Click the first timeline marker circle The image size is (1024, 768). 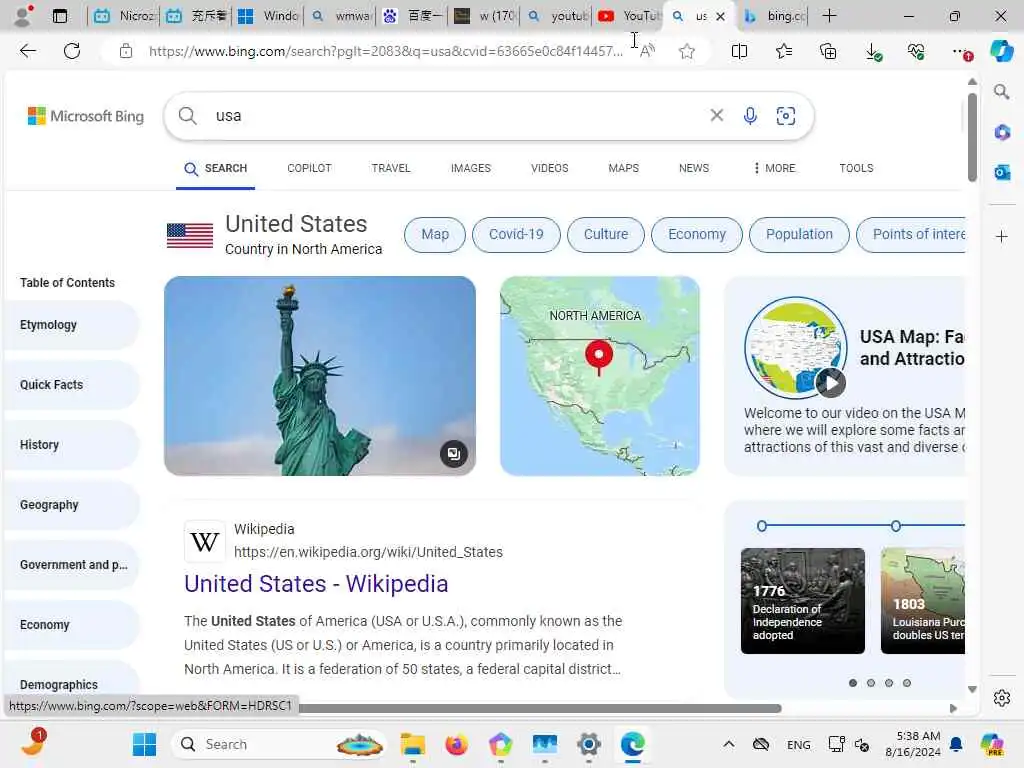point(761,526)
